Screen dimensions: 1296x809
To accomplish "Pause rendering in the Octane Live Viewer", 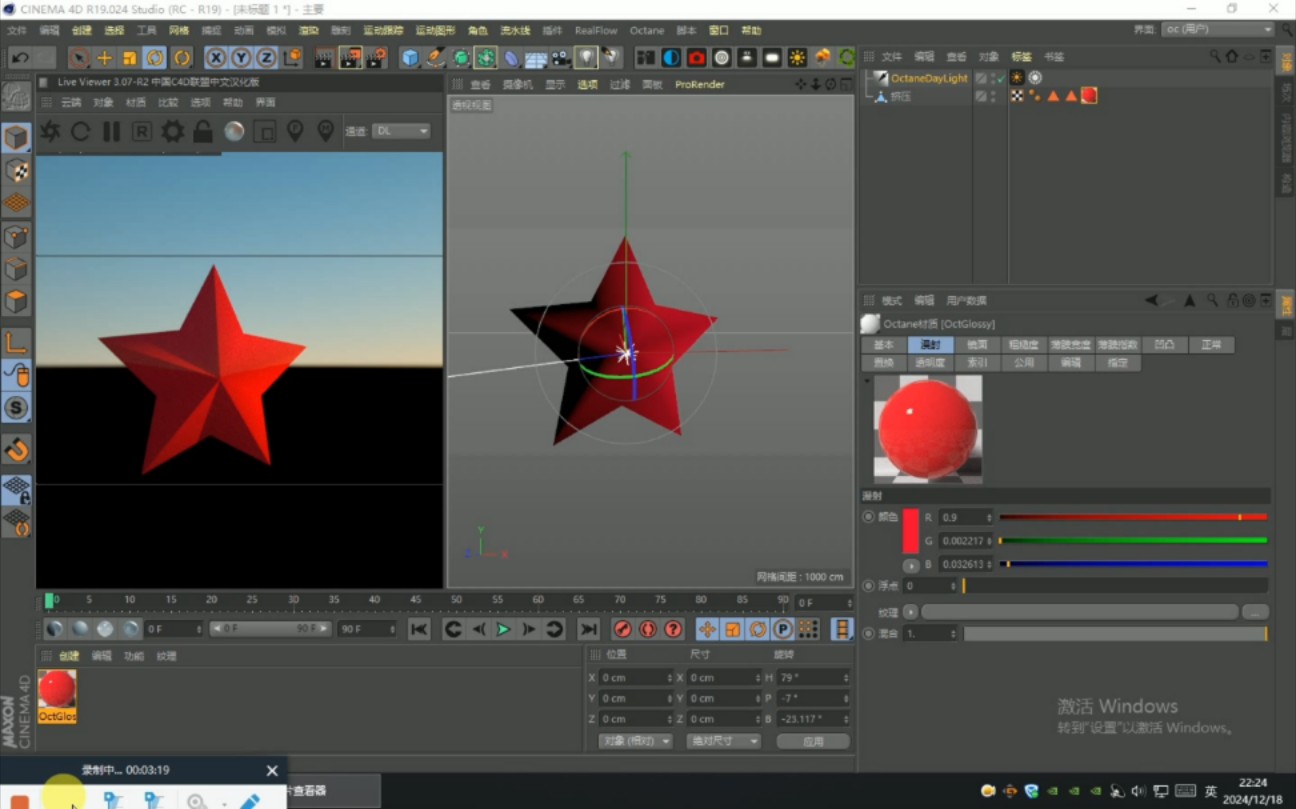I will [x=111, y=131].
